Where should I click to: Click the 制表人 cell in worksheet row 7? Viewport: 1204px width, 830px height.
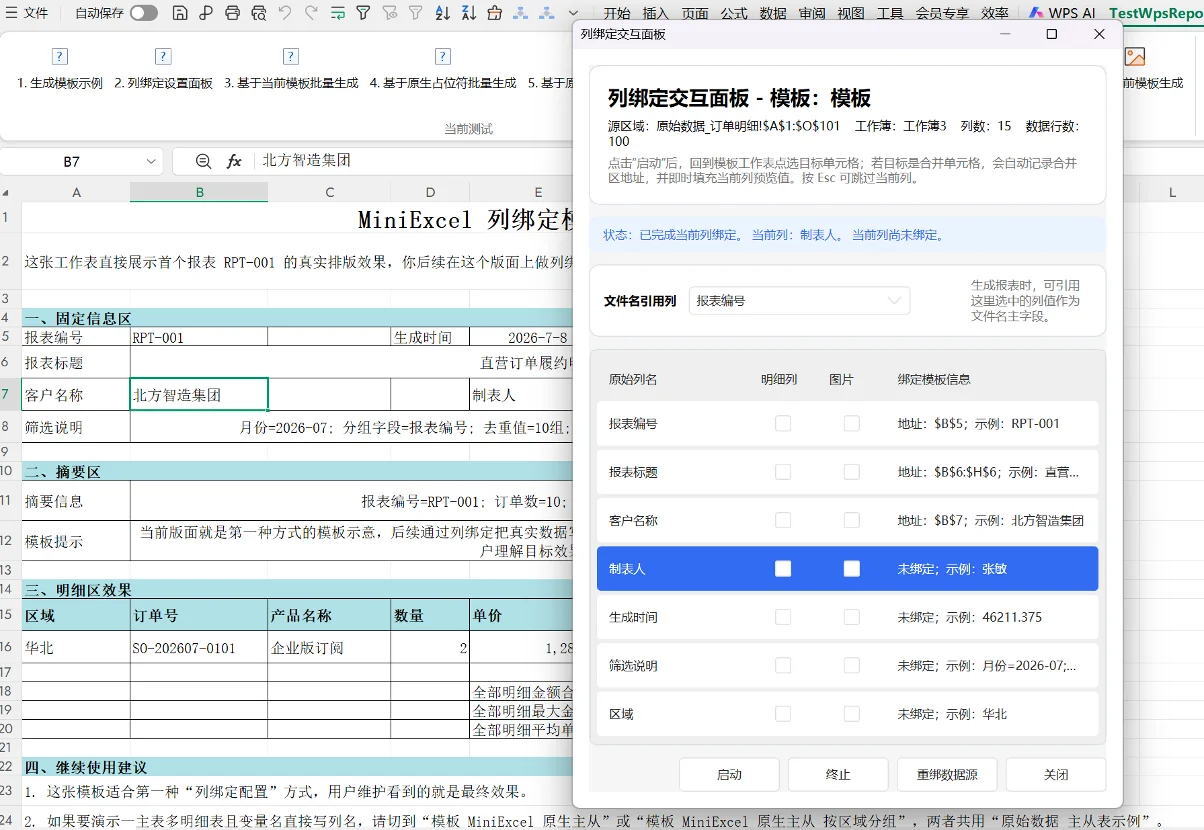(520, 395)
